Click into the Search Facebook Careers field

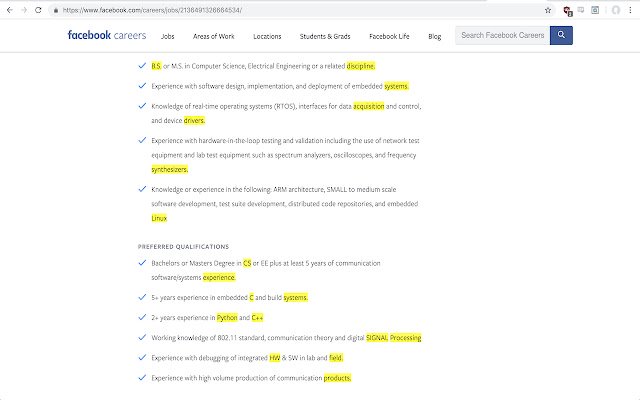(x=502, y=35)
